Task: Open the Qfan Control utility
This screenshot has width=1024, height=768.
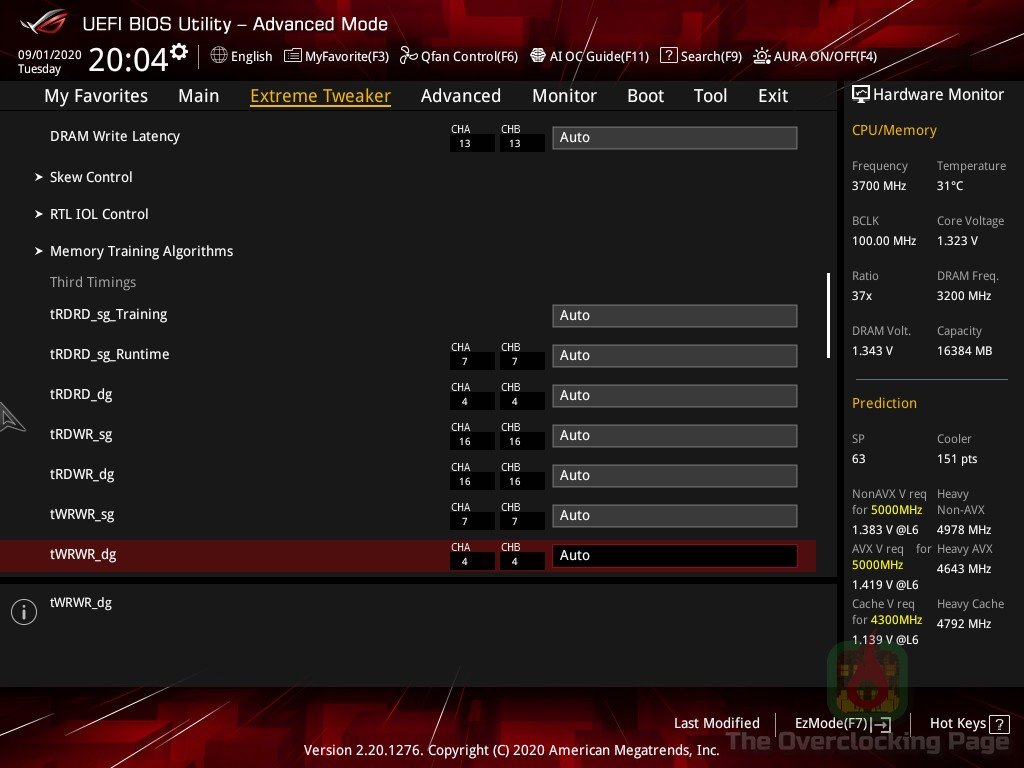Action: coord(459,56)
